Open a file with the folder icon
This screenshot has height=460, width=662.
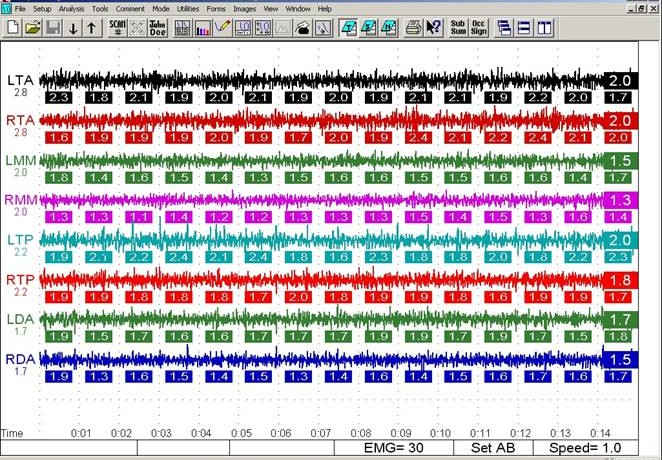coord(33,28)
